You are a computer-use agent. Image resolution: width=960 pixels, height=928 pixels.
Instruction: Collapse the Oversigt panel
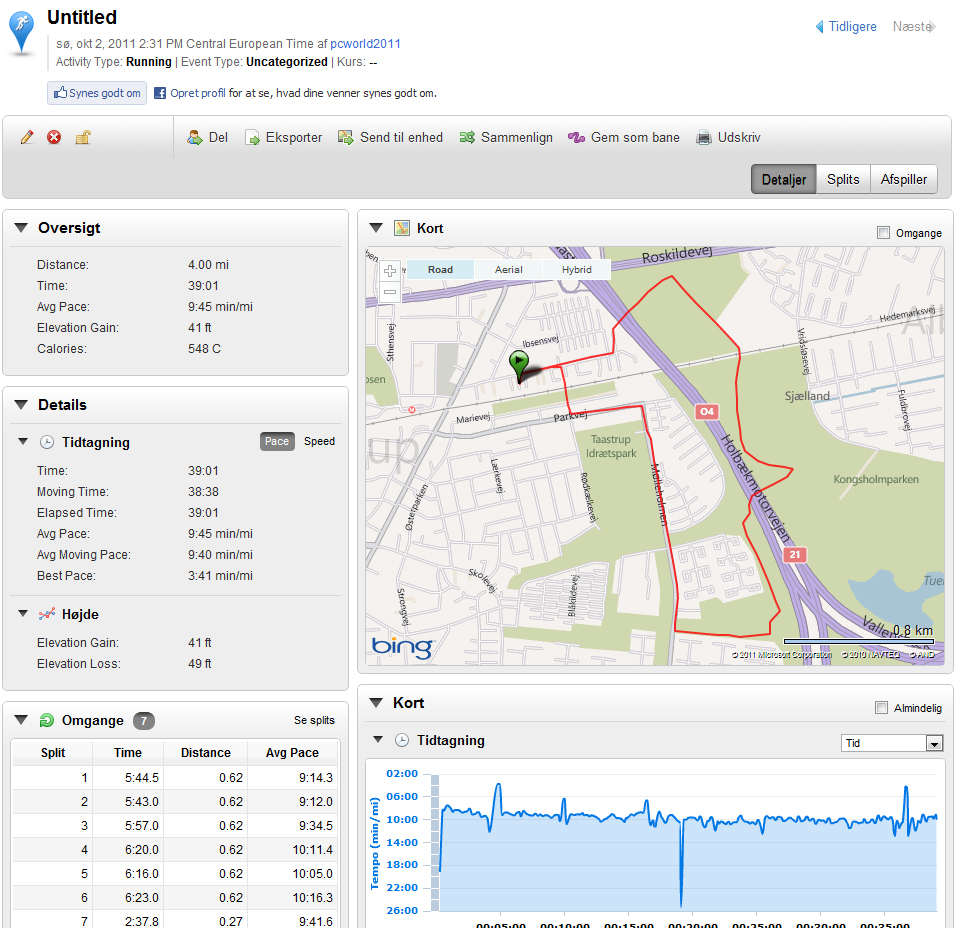(21, 228)
